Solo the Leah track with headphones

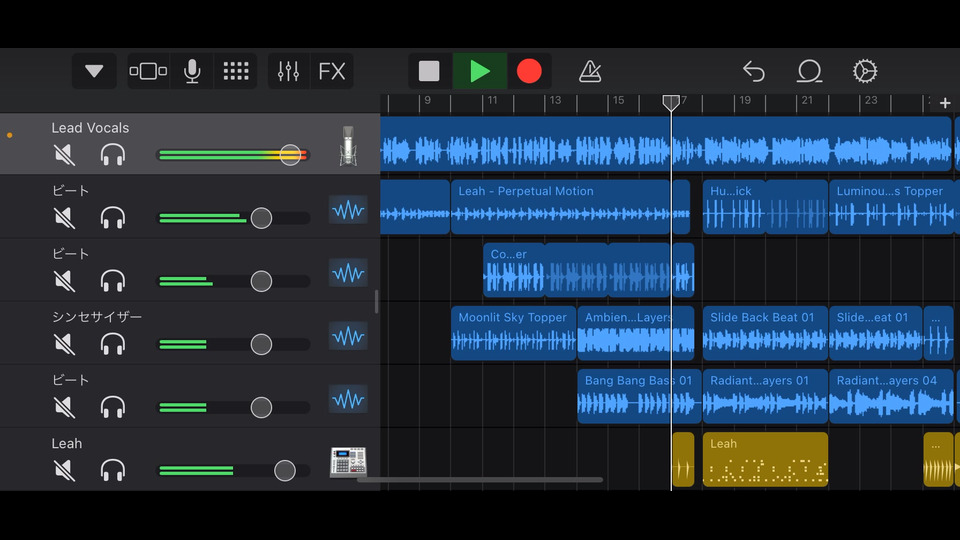[113, 470]
